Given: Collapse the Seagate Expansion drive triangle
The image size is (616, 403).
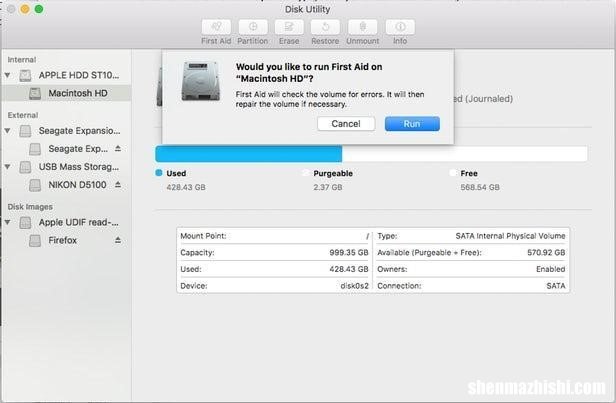Looking at the screenshot, I should pos(10,130).
